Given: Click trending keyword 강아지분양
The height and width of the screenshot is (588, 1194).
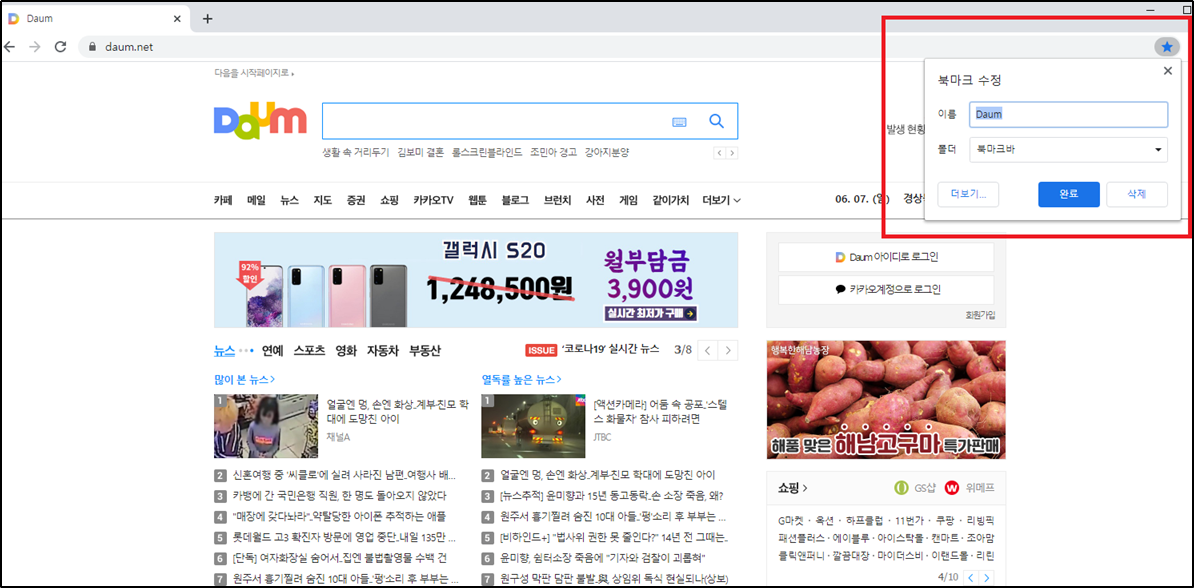Looking at the screenshot, I should coord(607,152).
